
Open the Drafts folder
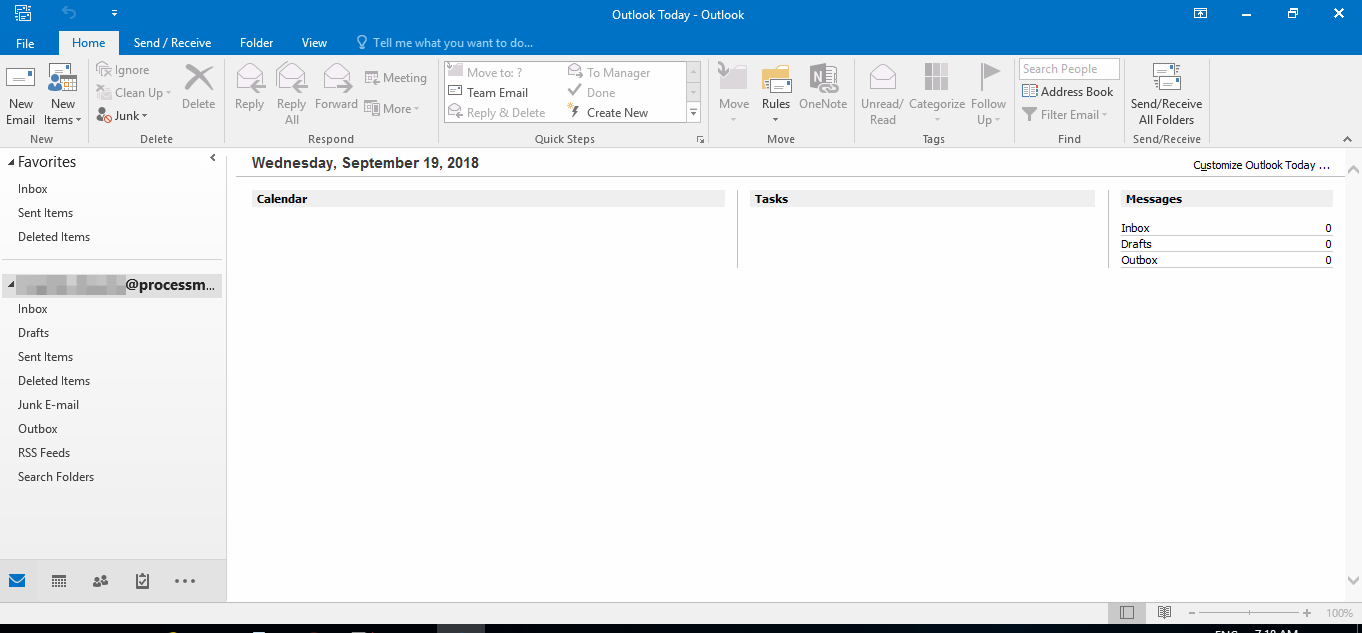33,333
